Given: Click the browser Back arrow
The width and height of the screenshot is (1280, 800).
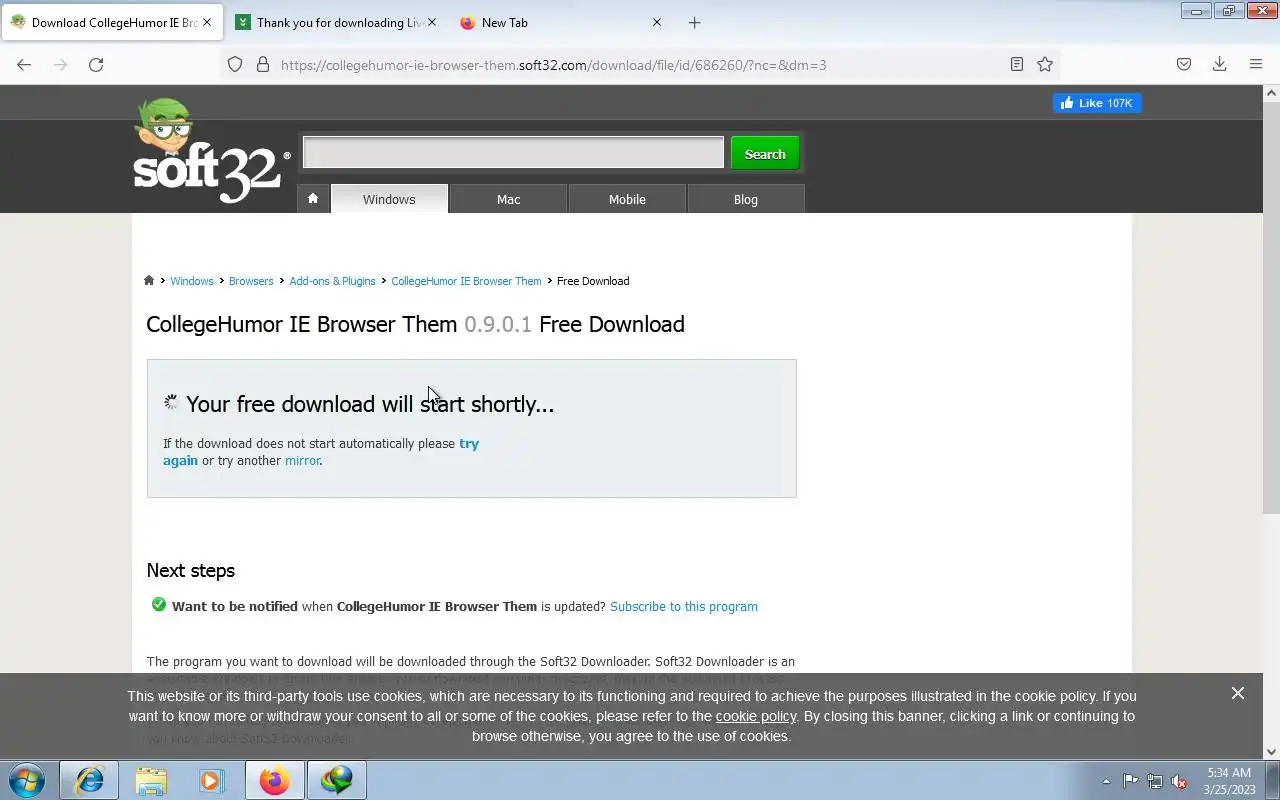Looking at the screenshot, I should pos(24,64).
